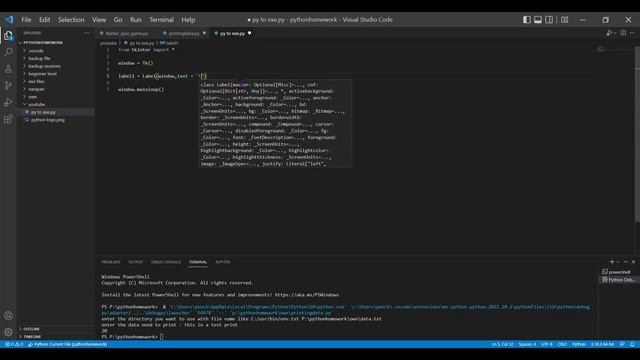Toggle primary side bar layout icon
Screen dimensions: 640x360
[x=527, y=20]
